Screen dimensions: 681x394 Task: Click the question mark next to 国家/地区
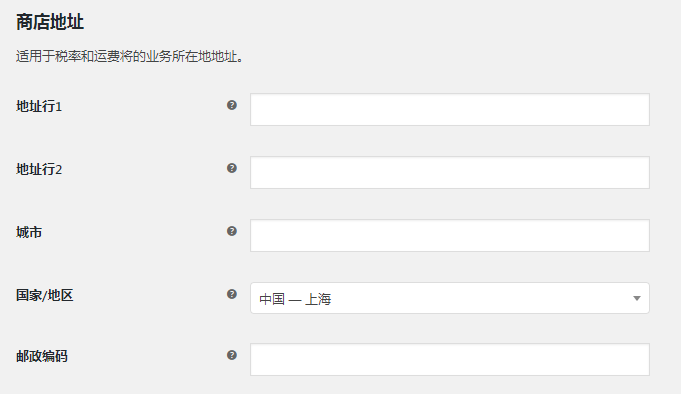pos(232,294)
